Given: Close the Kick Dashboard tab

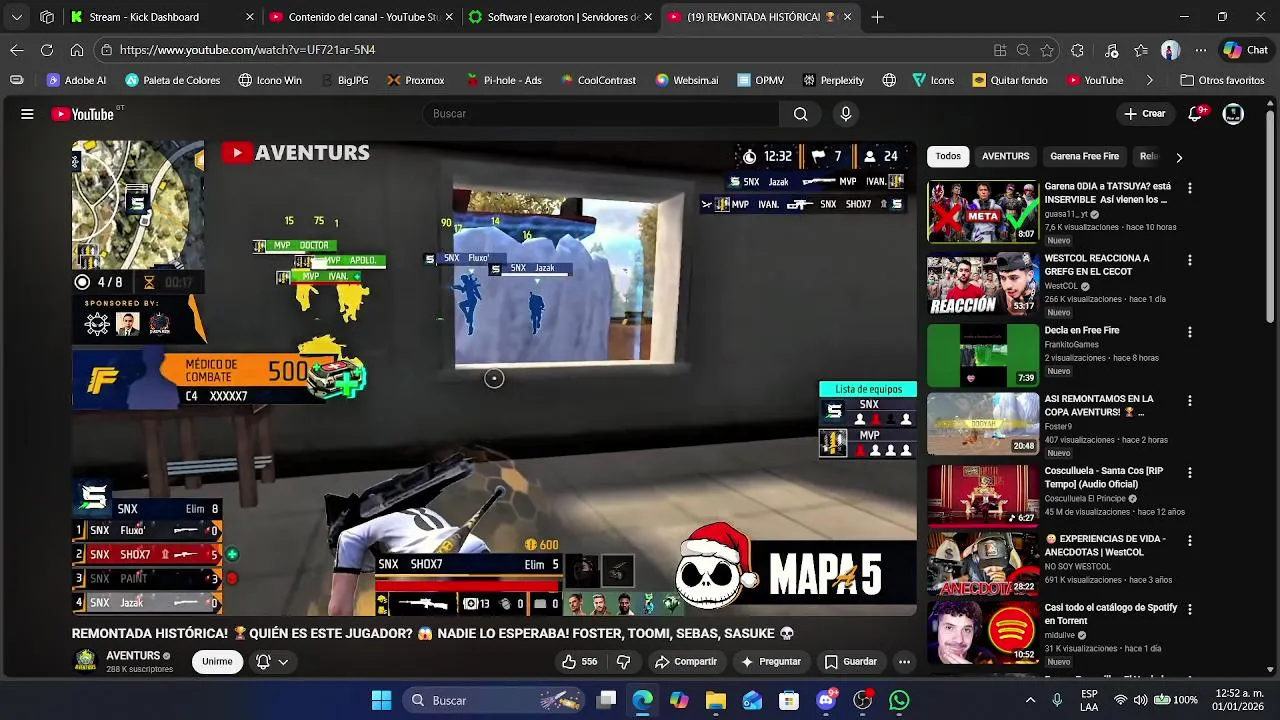Looking at the screenshot, I should coord(250,17).
